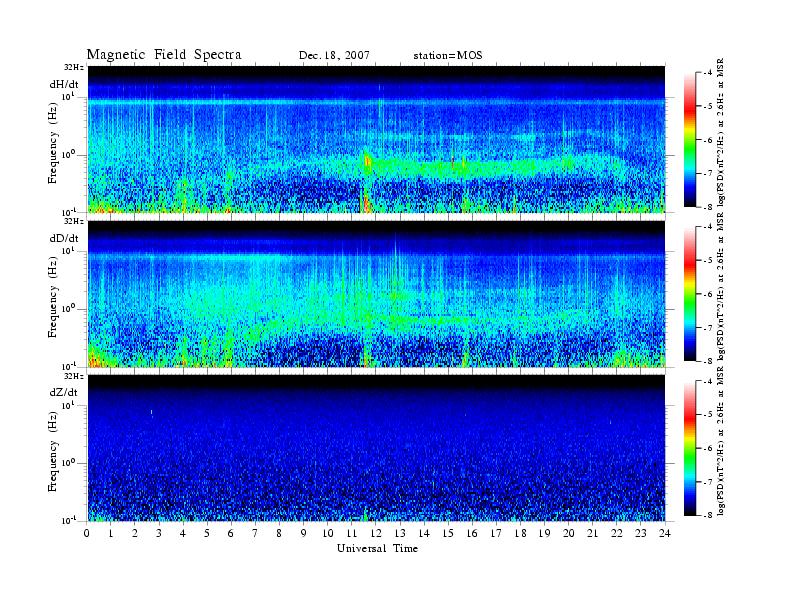Click the dH/dt spectrogram plot
Screen dimensions: 792x612
pos(376,139)
